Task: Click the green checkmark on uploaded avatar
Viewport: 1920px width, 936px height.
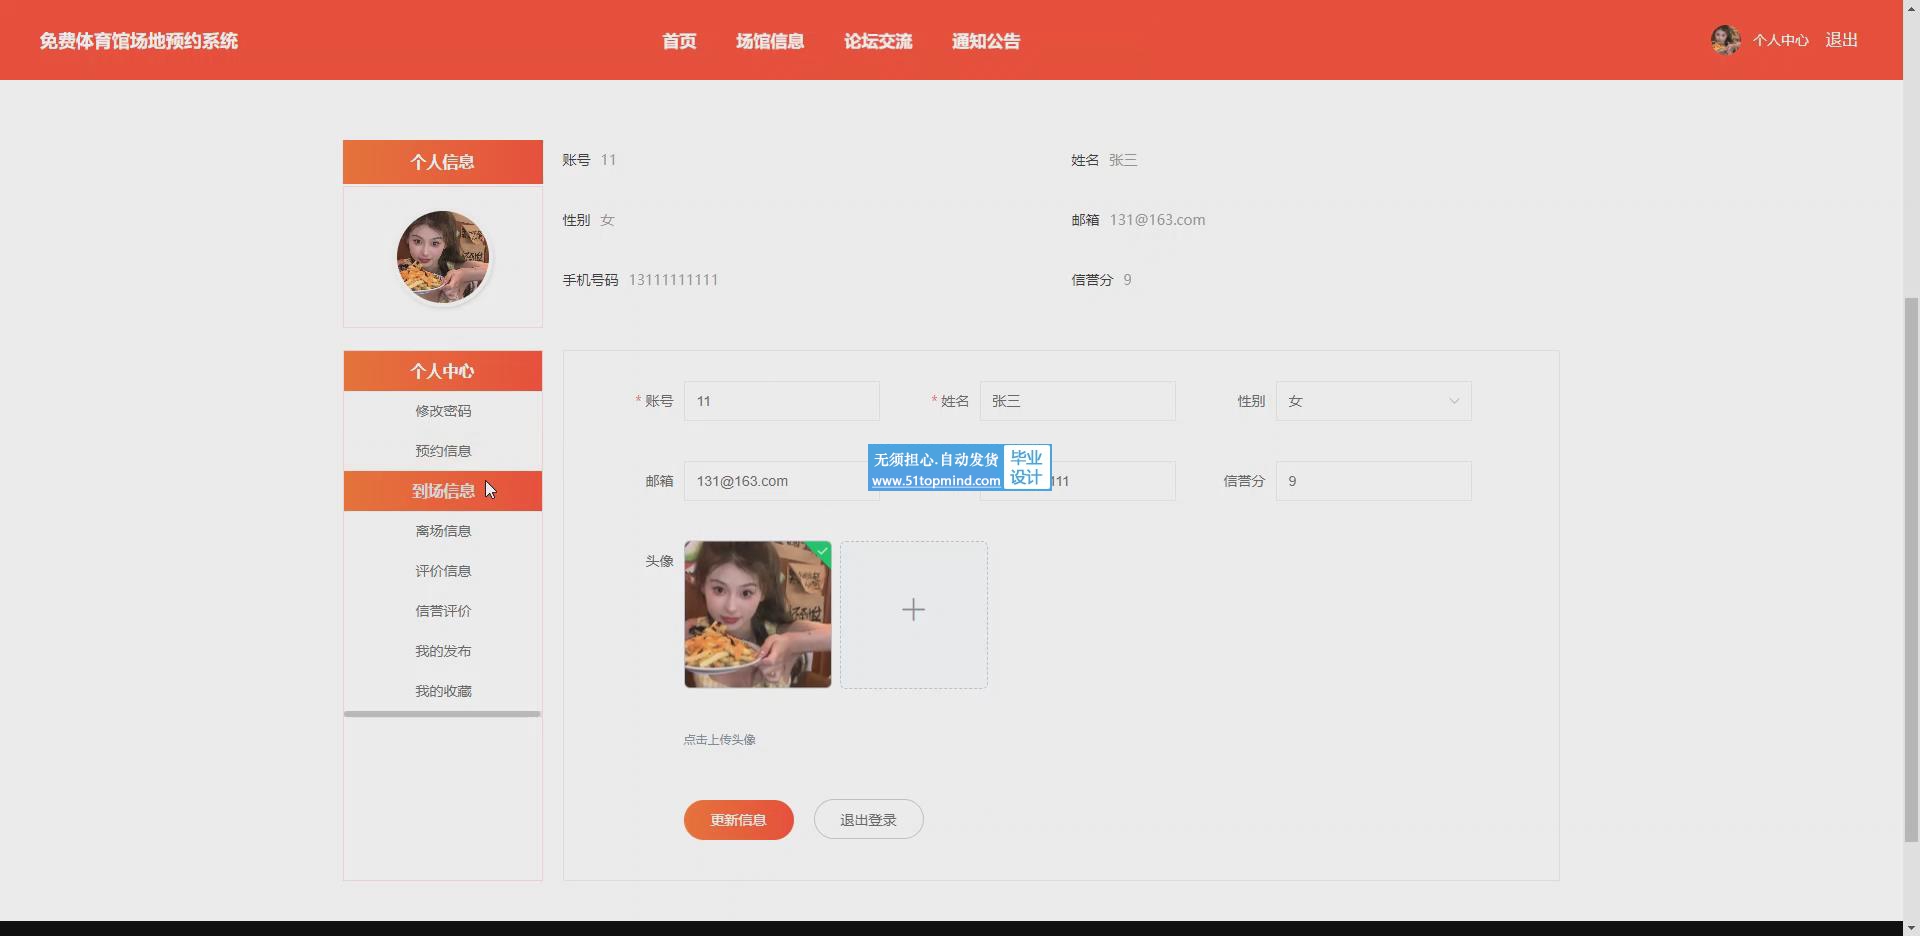Action: 822,550
